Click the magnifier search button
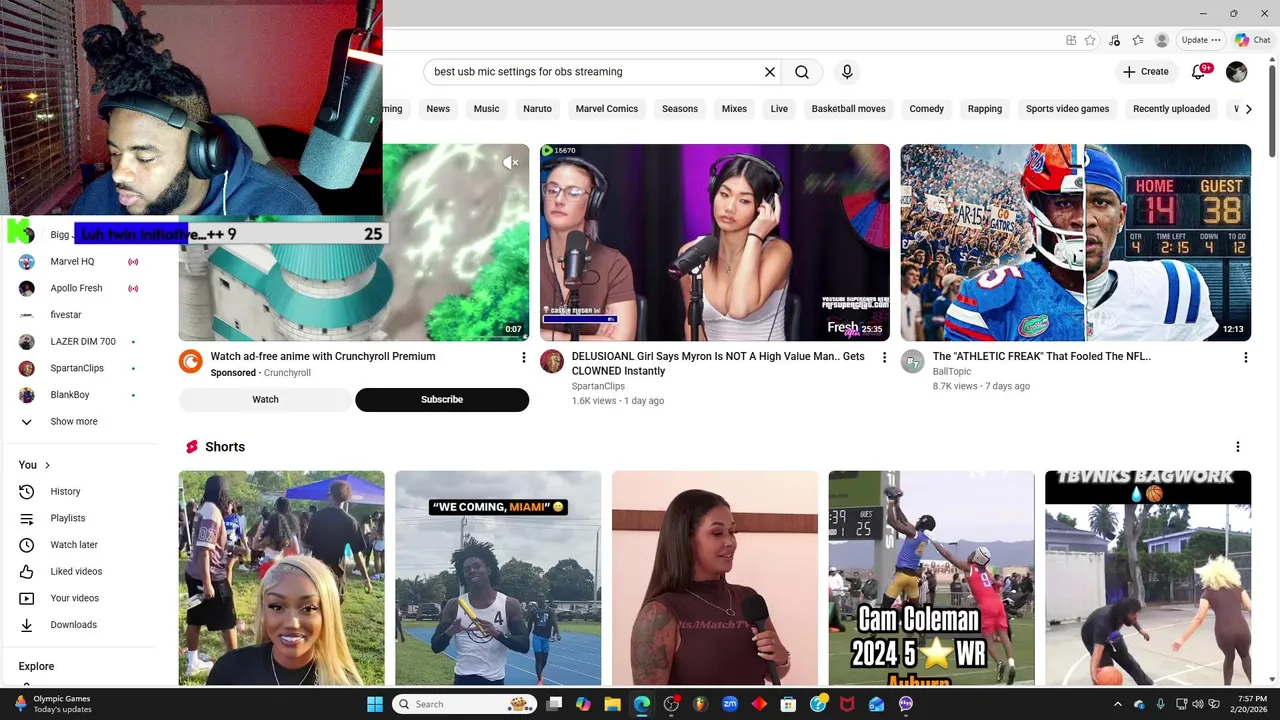 (x=802, y=72)
